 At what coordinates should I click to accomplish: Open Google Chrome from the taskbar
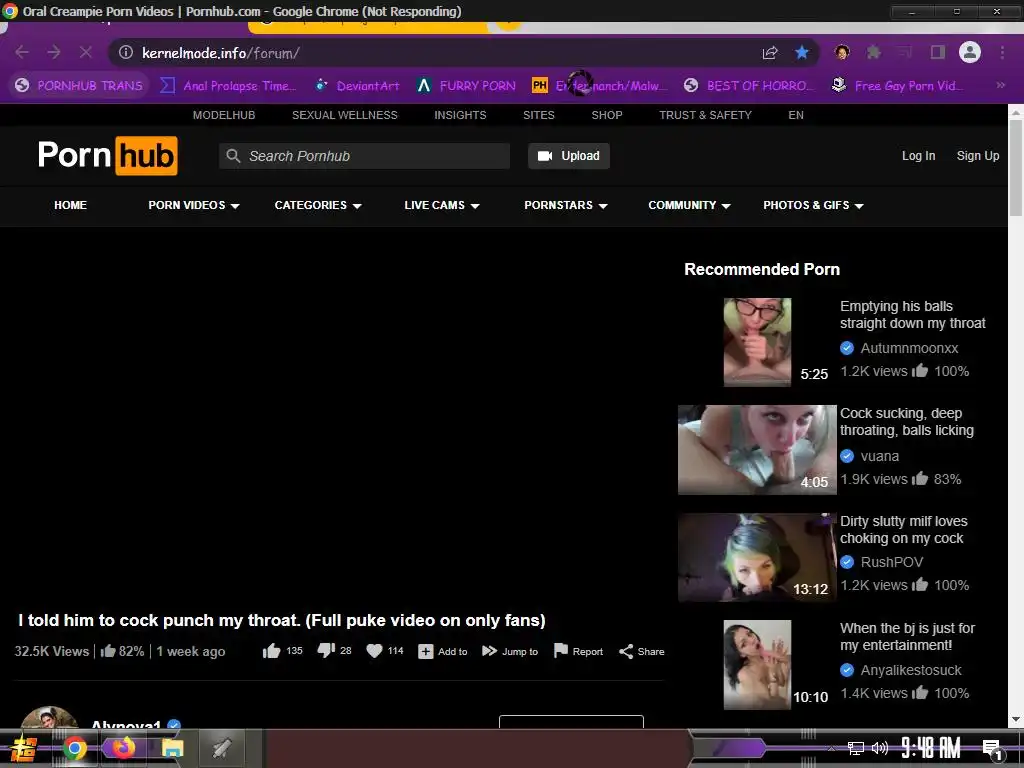pos(75,748)
